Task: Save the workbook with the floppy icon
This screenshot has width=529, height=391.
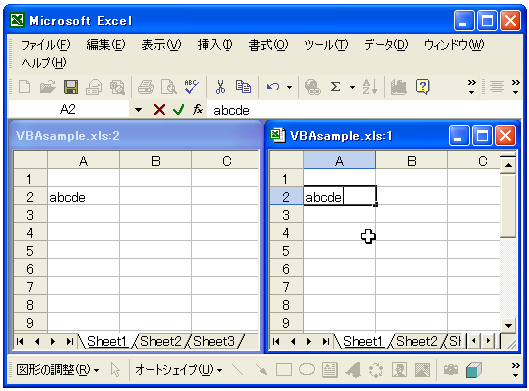Action: click(x=71, y=87)
